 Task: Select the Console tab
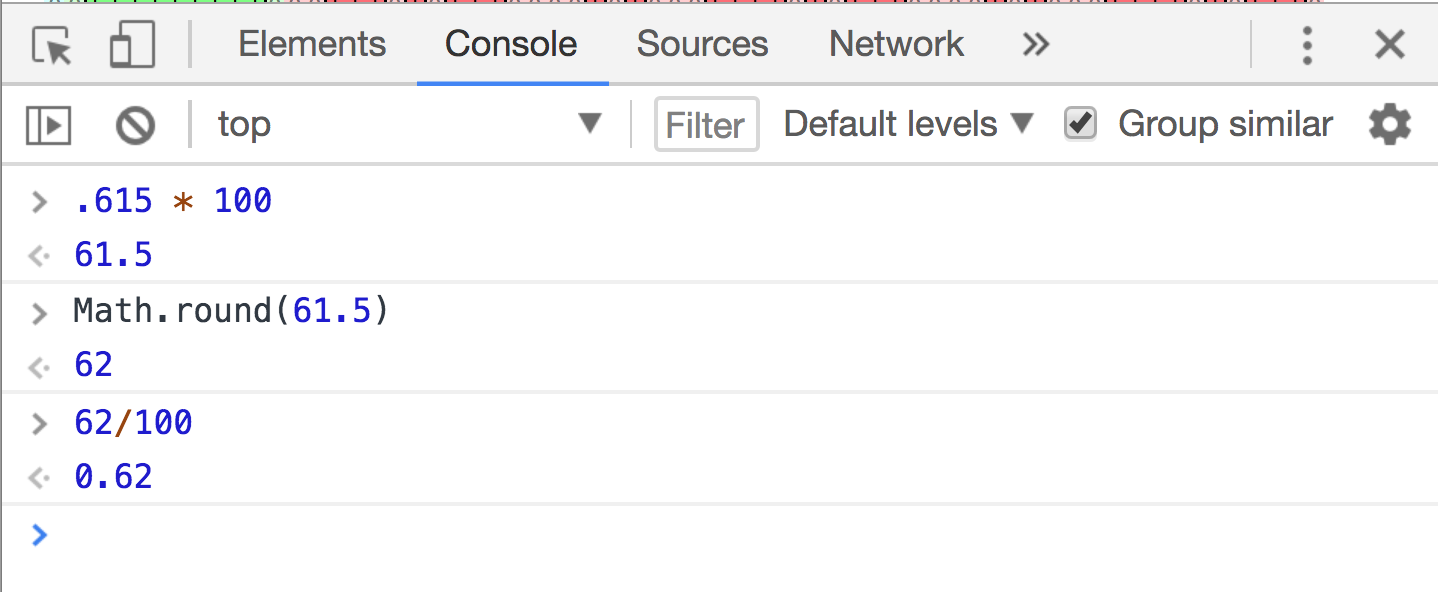(x=511, y=44)
